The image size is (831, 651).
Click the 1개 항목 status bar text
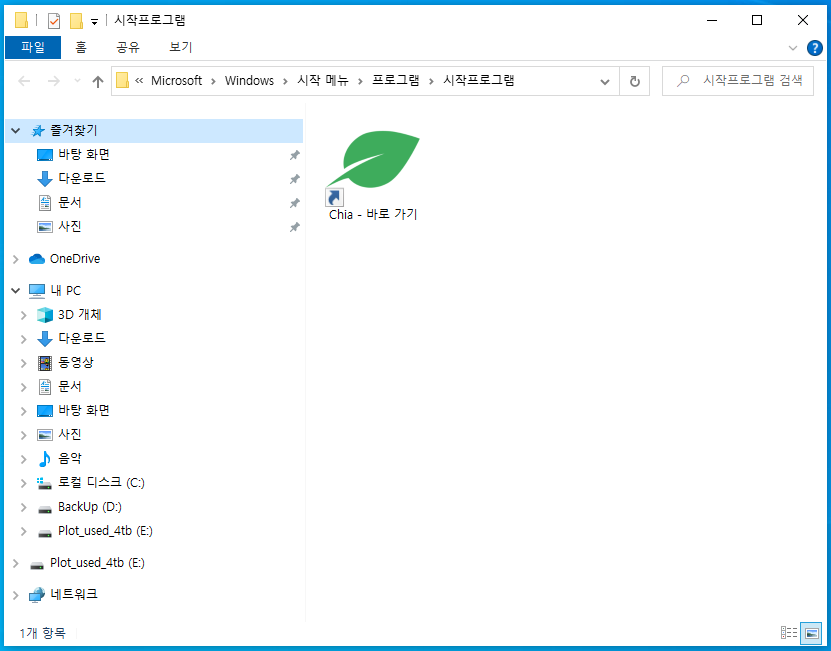(x=42, y=632)
